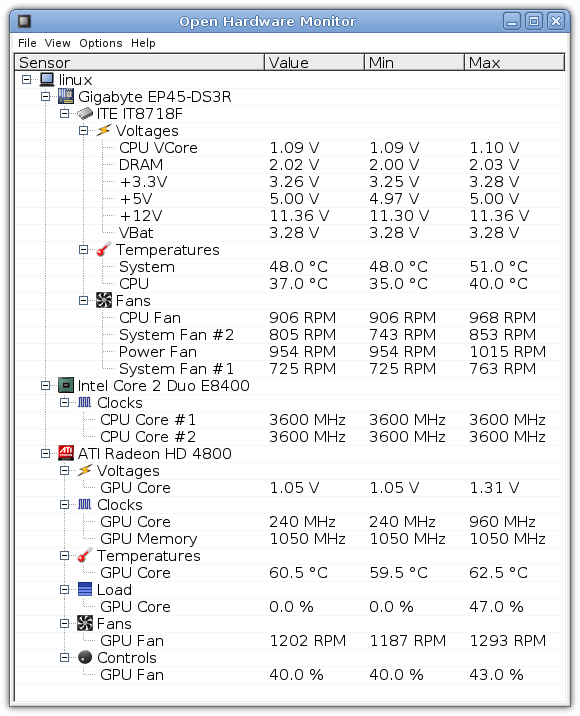Viewport: 580px width, 716px height.
Task: Collapse the ATI Radeon HD 4800 node
Action: (x=45, y=453)
